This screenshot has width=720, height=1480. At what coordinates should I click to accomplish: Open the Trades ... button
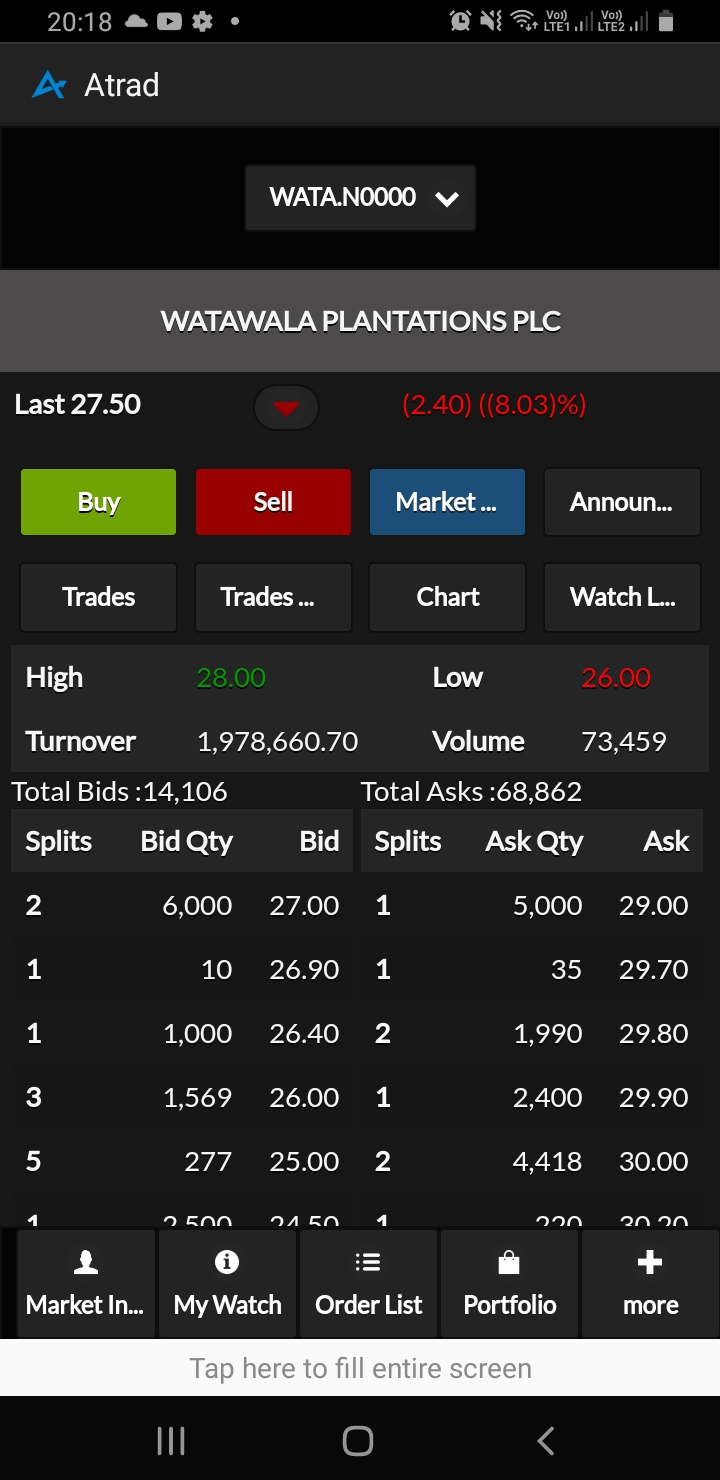(x=273, y=597)
